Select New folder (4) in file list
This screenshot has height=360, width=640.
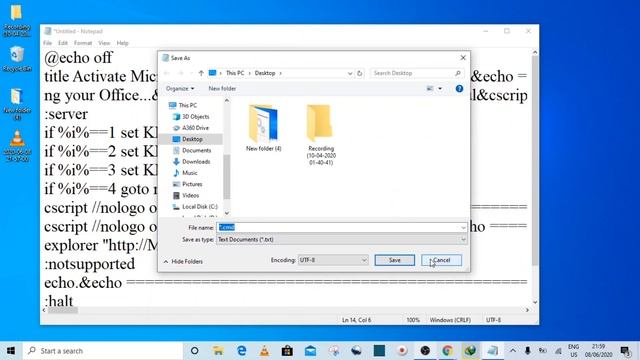pos(263,128)
